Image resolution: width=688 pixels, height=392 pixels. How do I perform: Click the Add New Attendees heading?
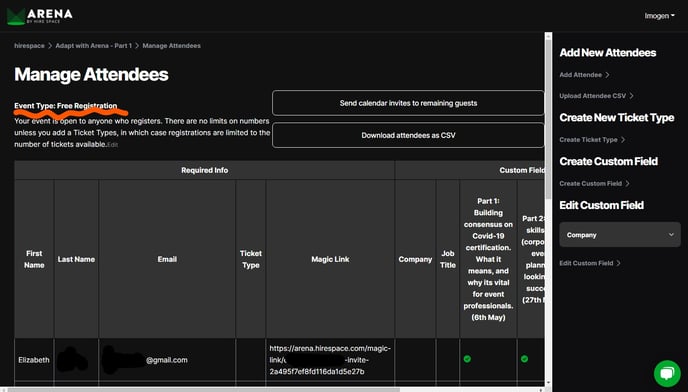608,53
